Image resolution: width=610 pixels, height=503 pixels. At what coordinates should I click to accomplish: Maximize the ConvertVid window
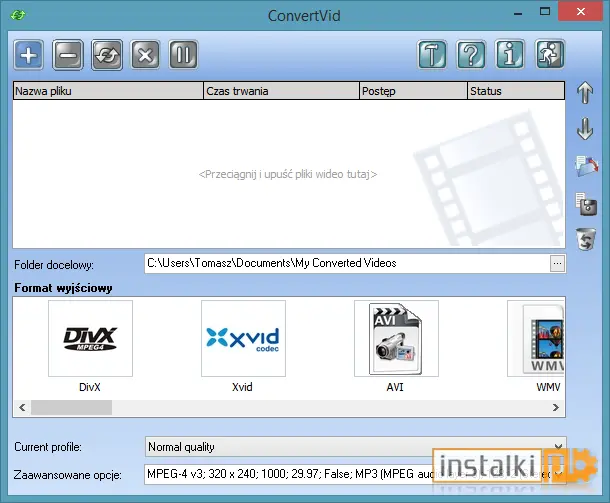545,12
